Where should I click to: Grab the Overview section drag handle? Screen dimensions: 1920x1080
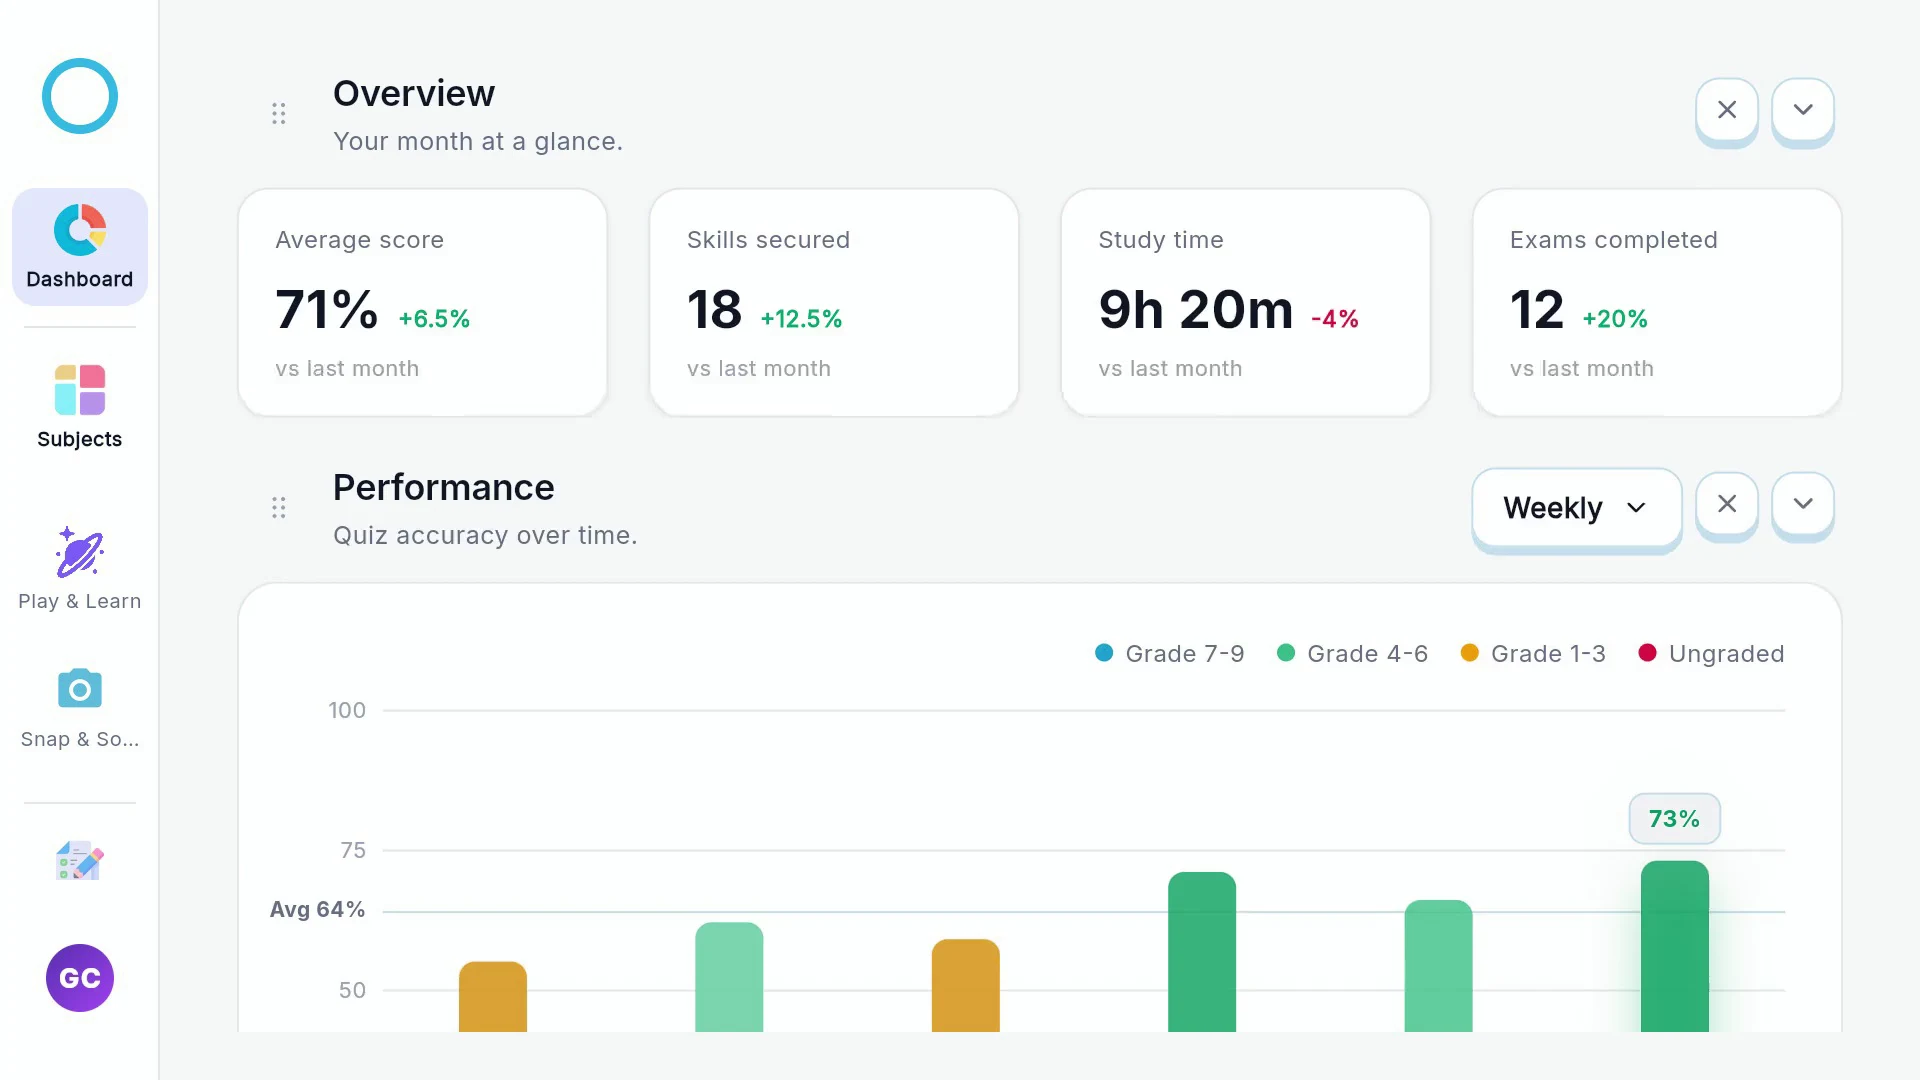pyautogui.click(x=279, y=114)
